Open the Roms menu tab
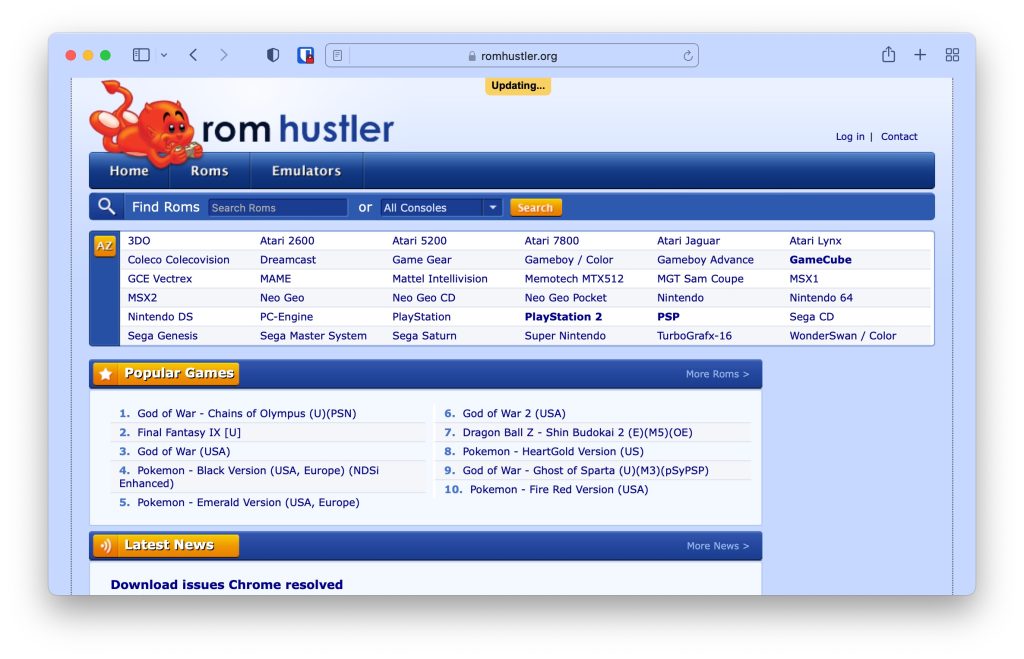The width and height of the screenshot is (1024, 659). tap(210, 170)
